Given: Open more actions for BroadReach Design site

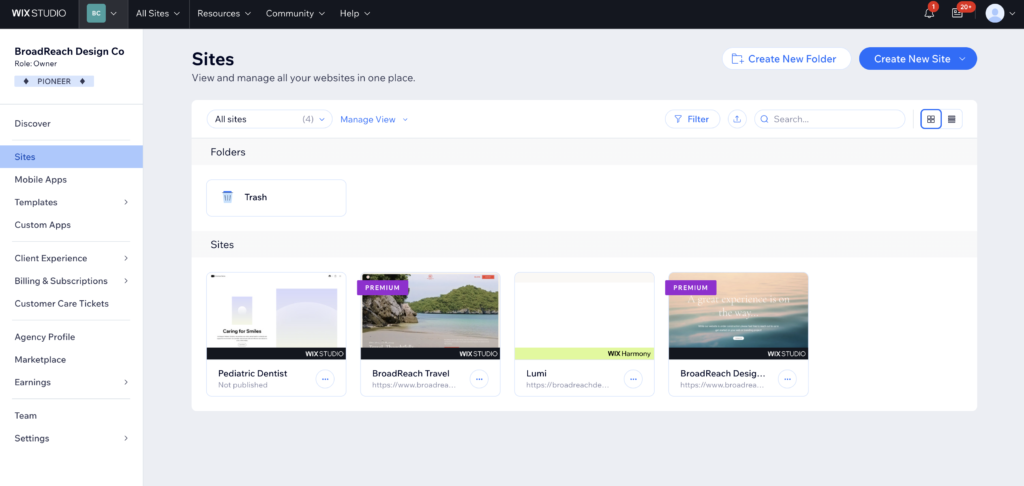Looking at the screenshot, I should (788, 379).
